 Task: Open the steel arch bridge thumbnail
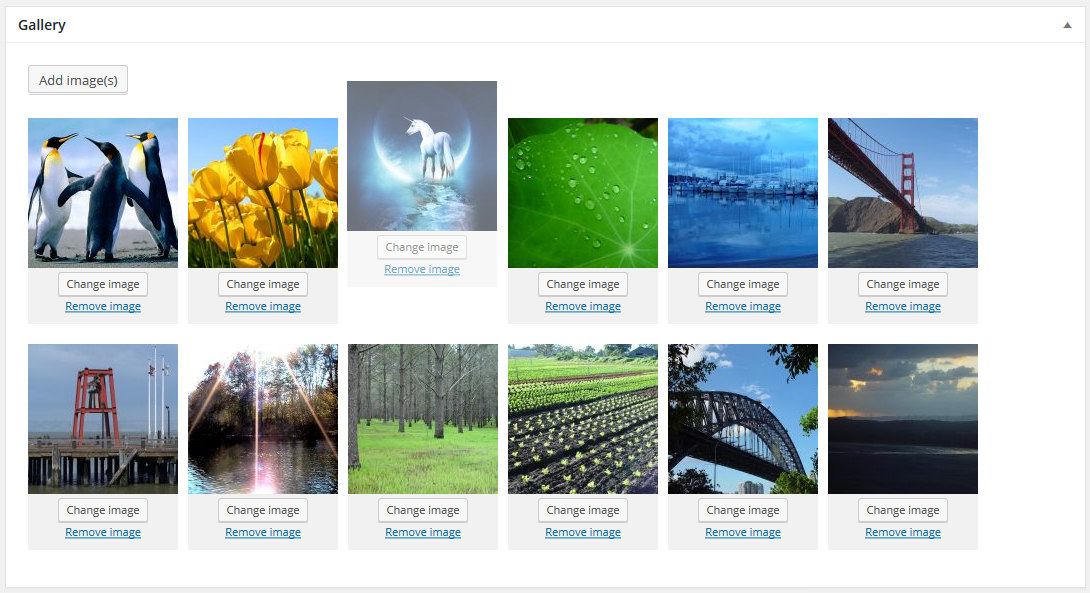742,419
